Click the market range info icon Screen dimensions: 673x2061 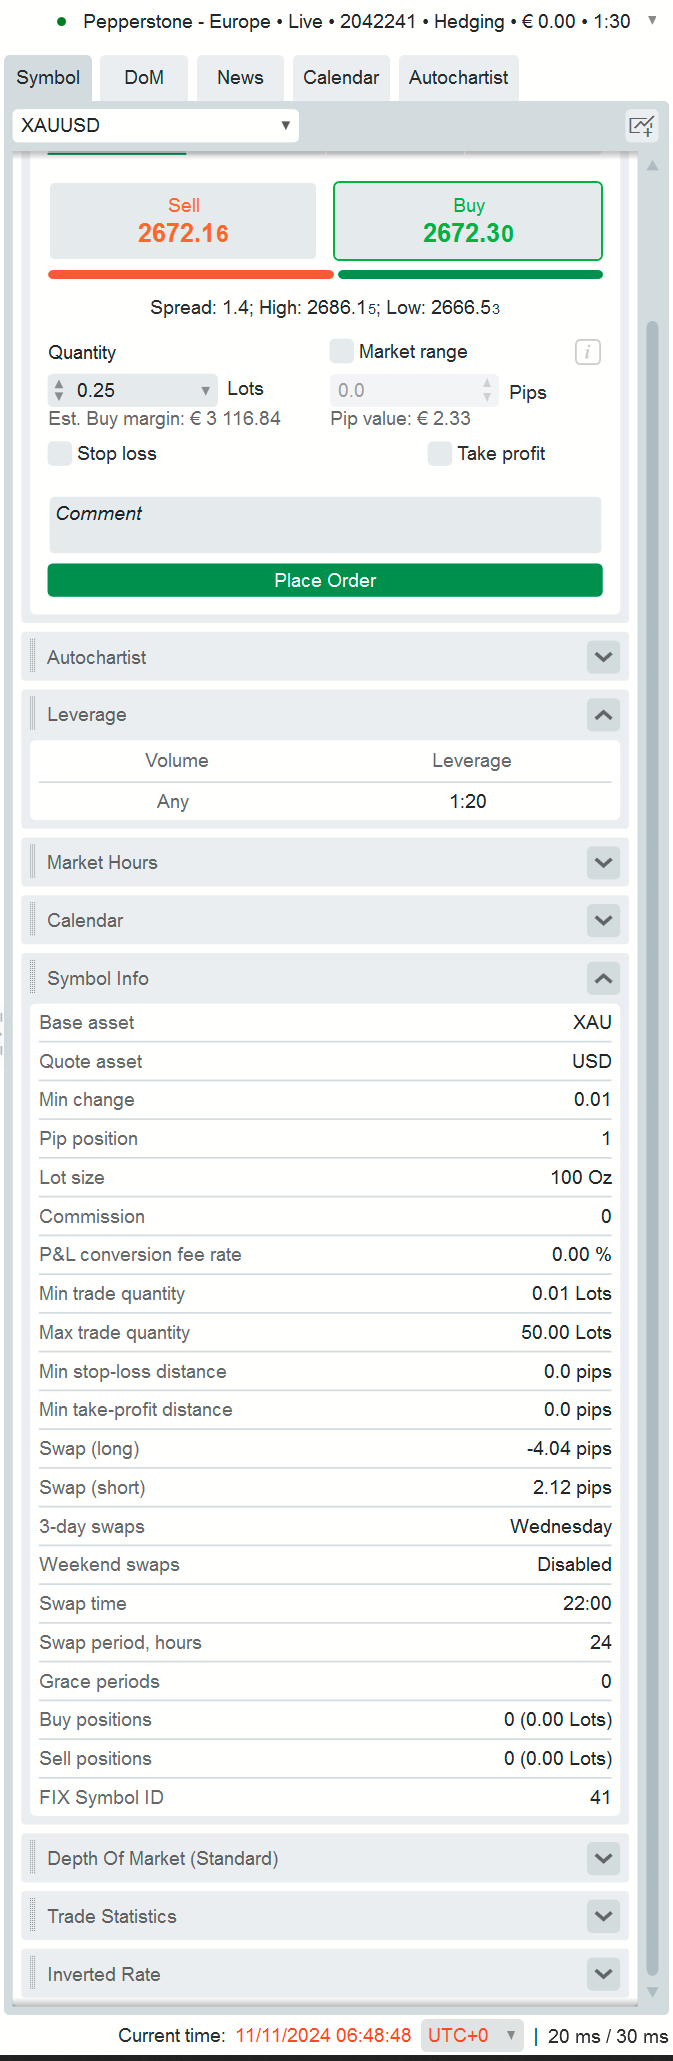[x=588, y=352]
